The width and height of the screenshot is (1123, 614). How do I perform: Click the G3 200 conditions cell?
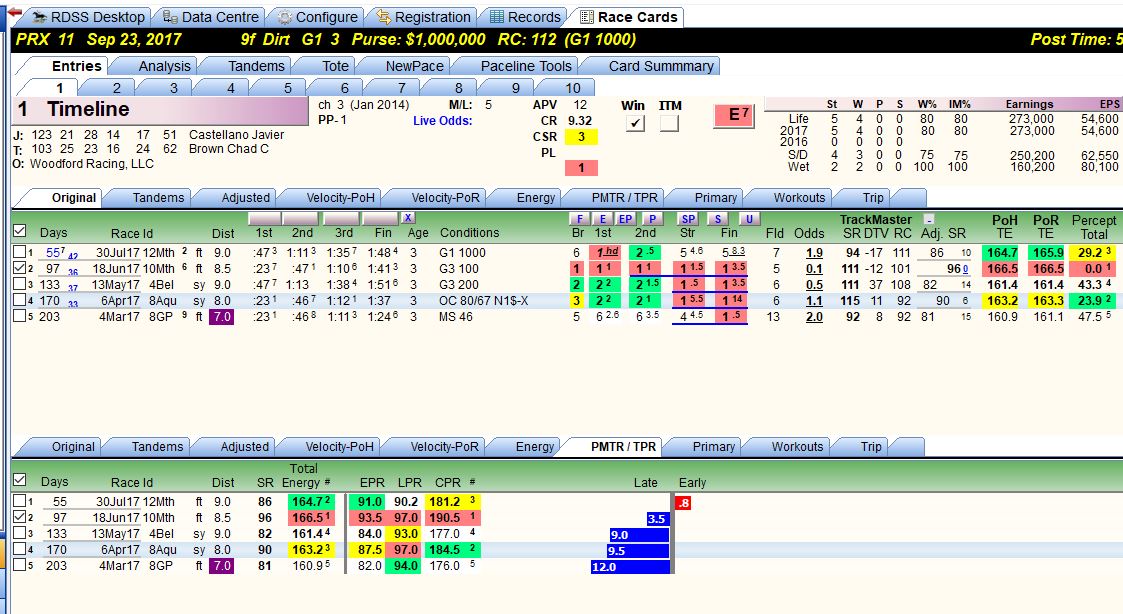point(459,284)
